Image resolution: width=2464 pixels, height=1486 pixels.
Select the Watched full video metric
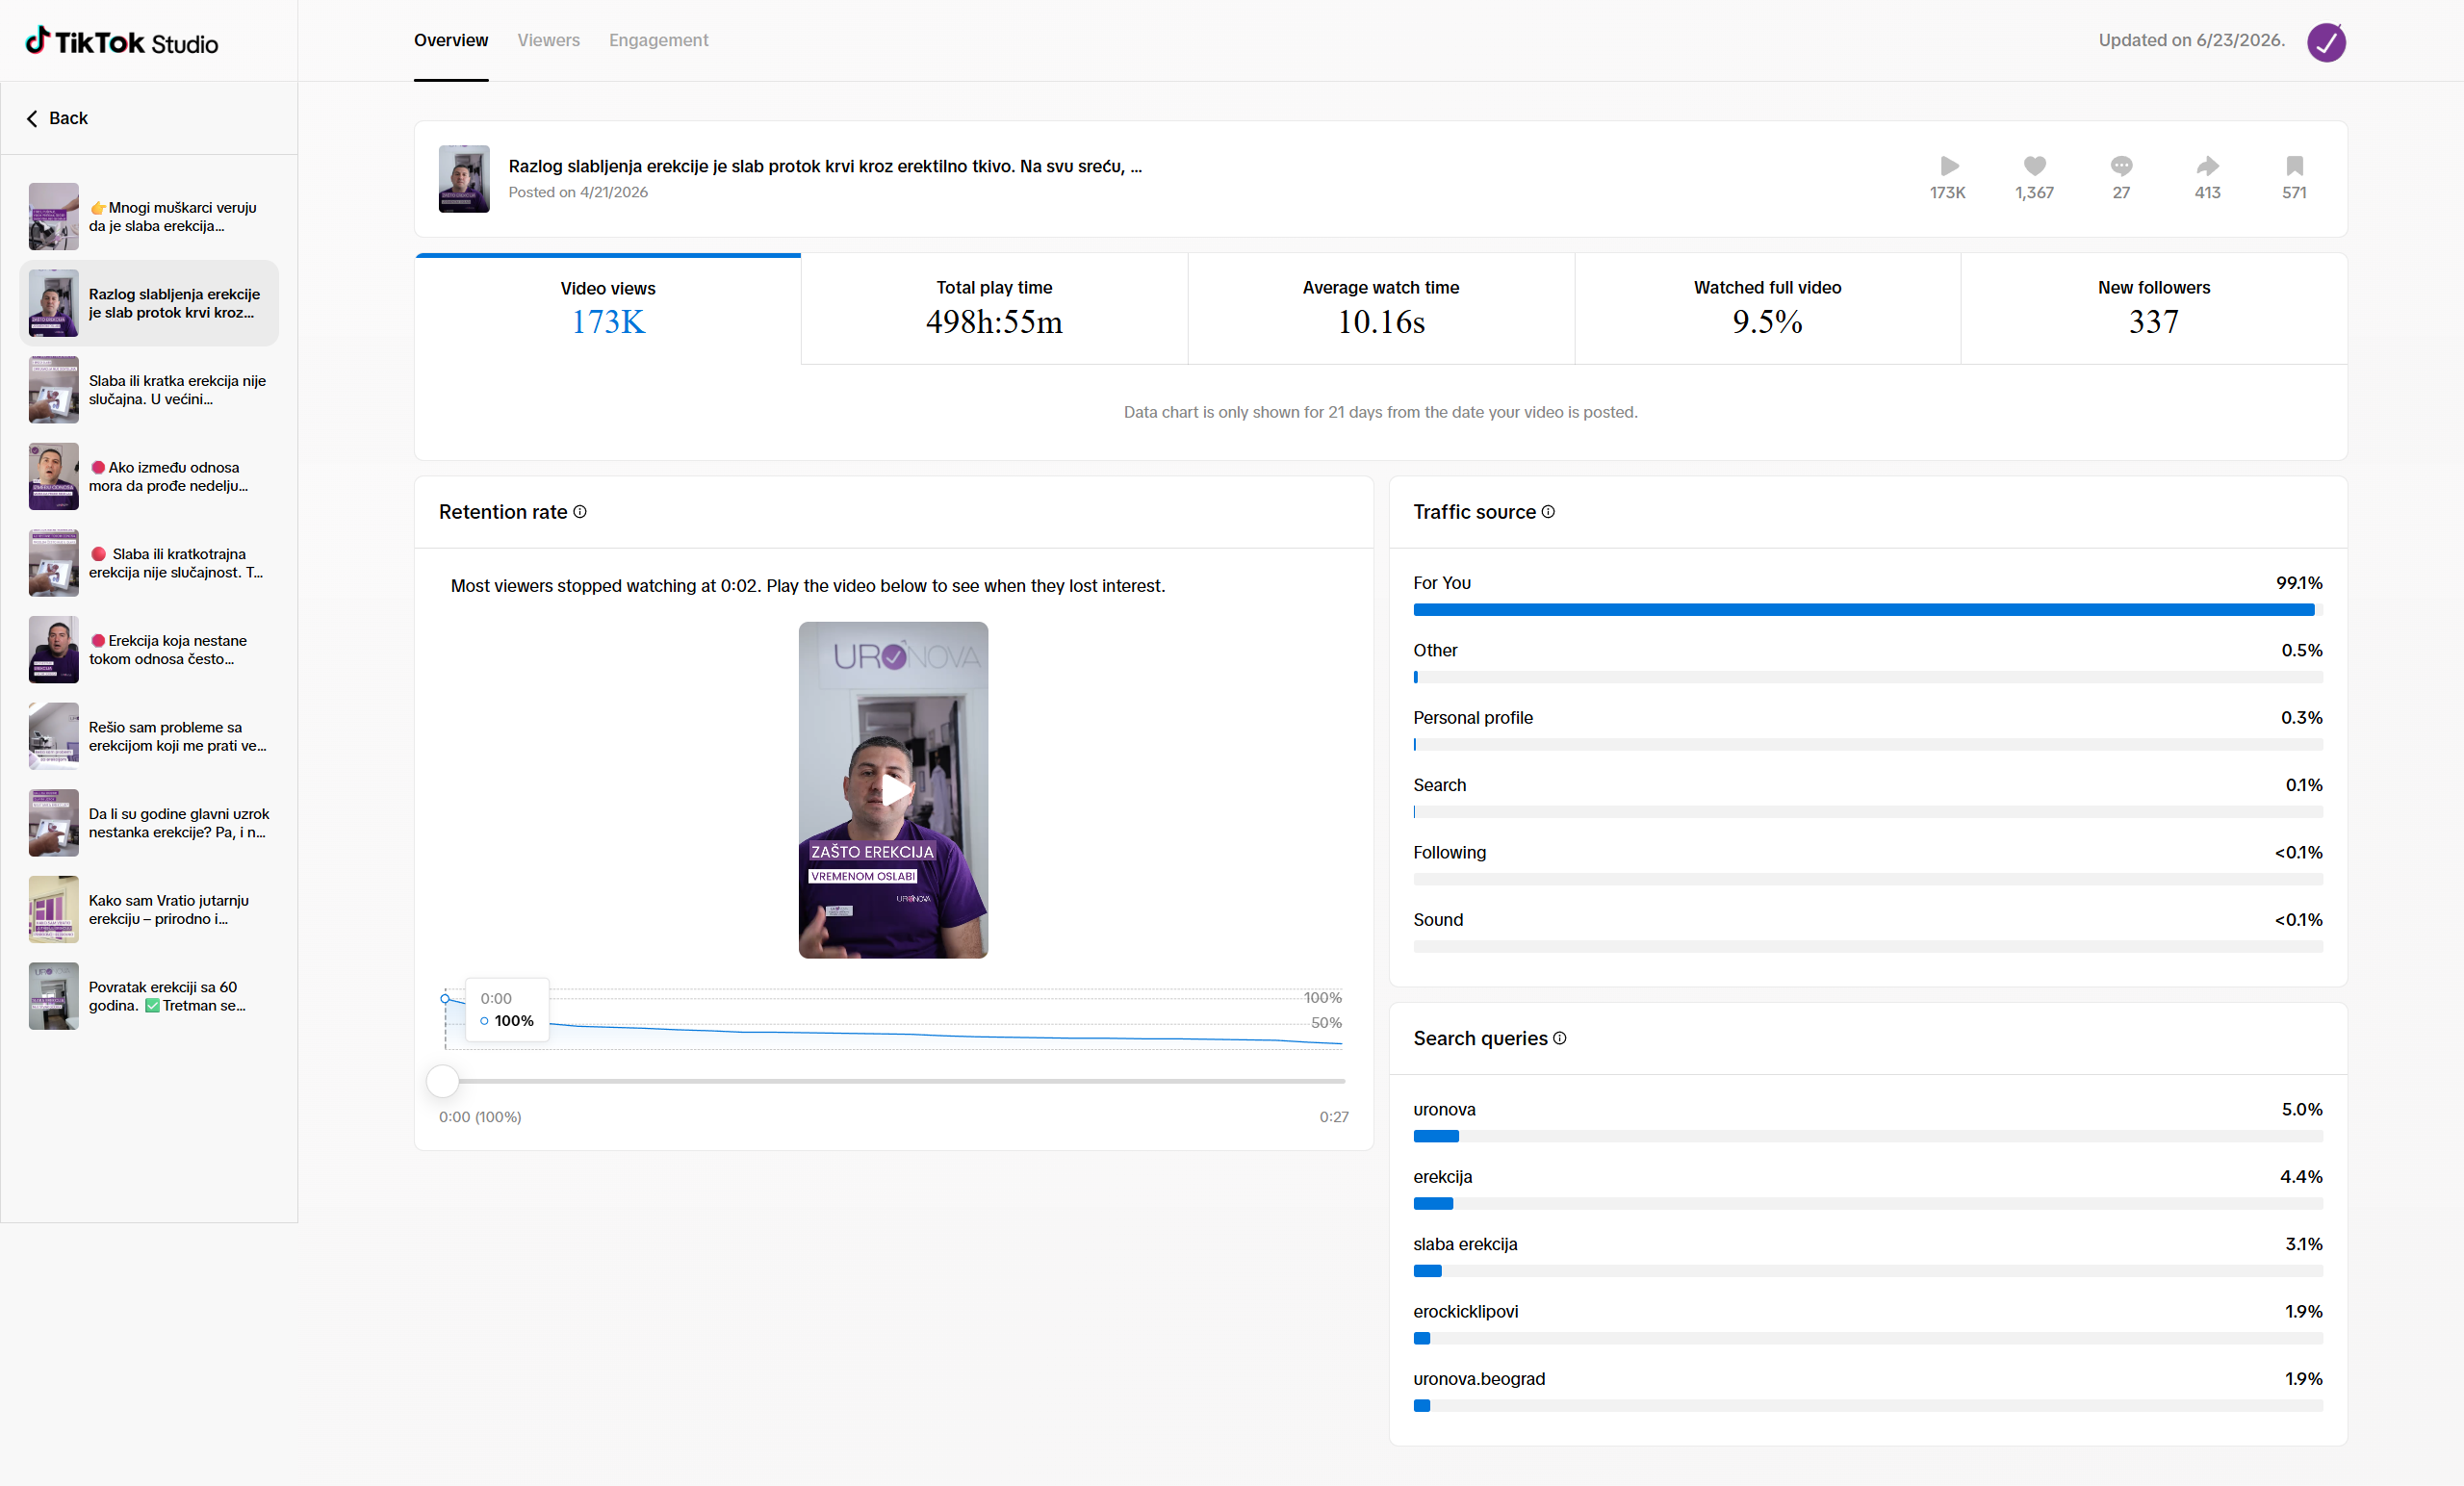(1767, 309)
